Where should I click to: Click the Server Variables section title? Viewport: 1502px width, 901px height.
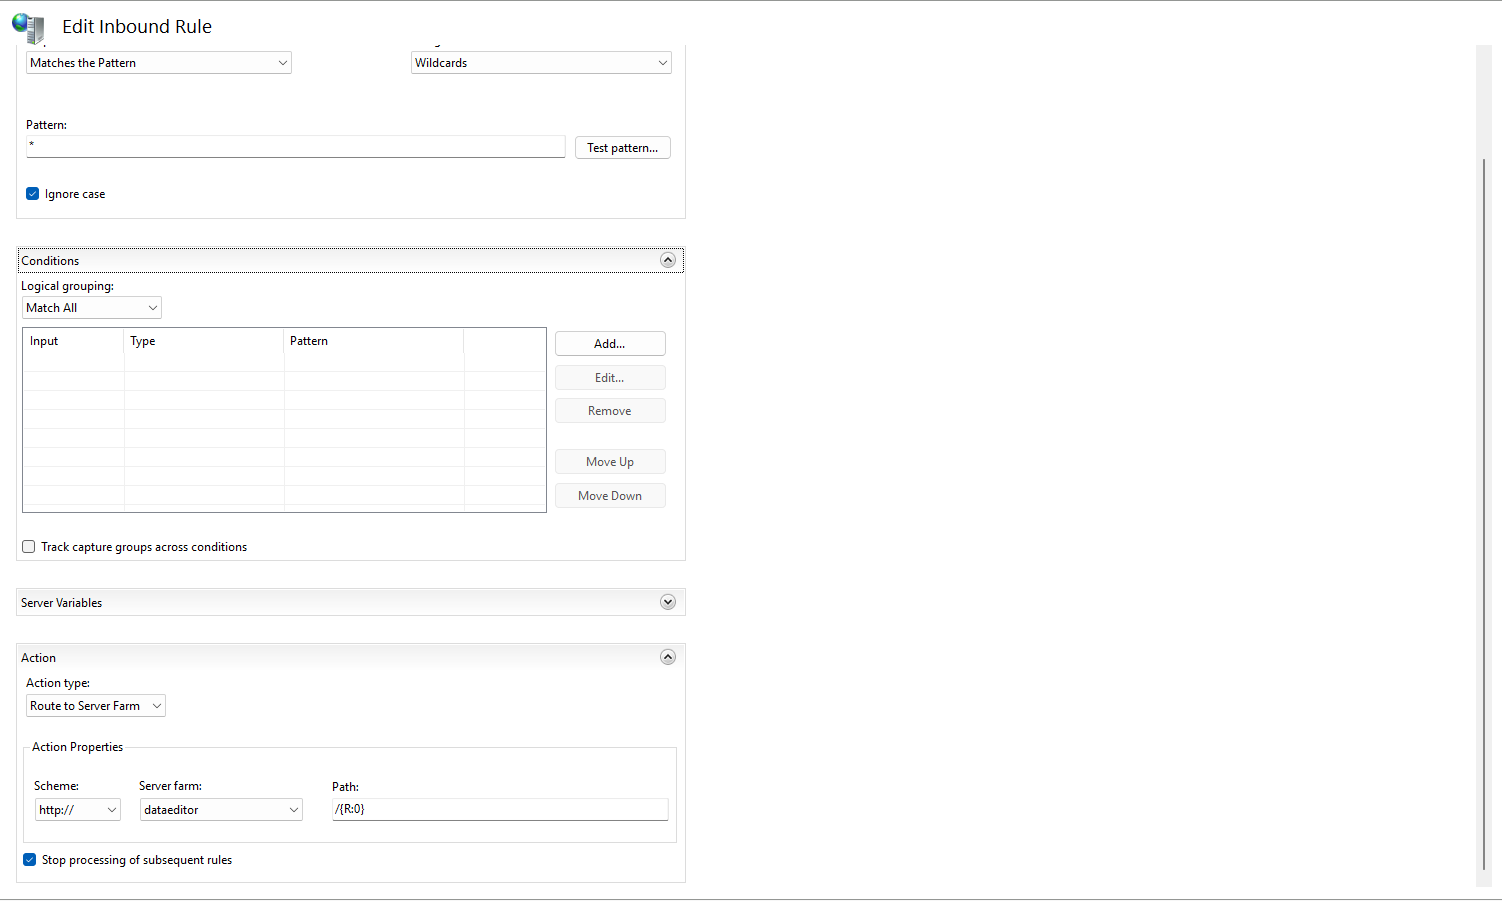click(62, 603)
